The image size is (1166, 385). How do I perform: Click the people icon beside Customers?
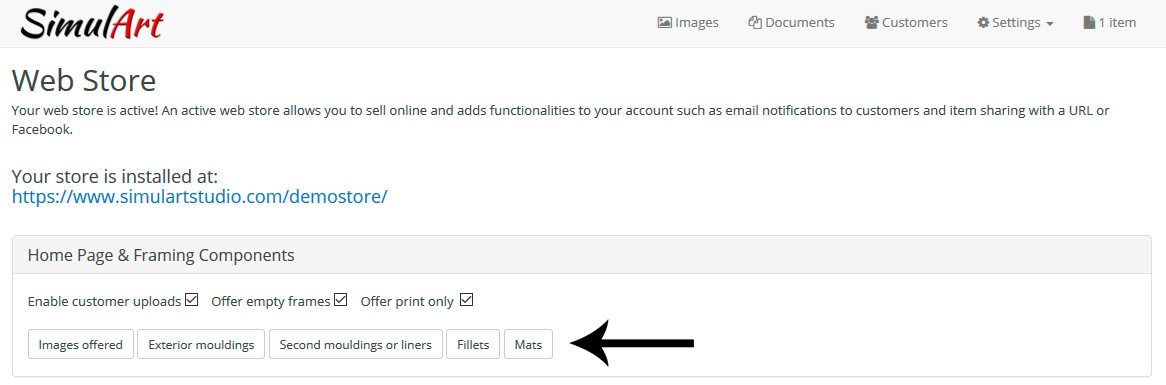(872, 23)
